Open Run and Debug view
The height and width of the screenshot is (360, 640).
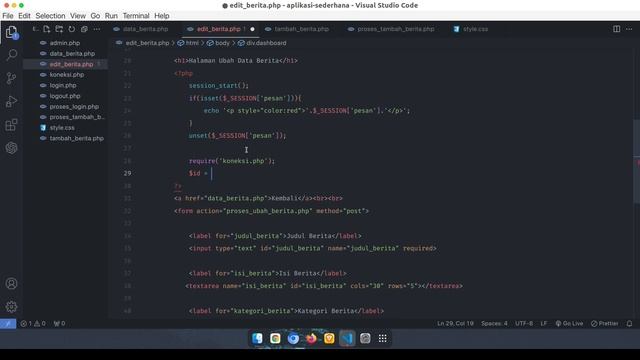11,101
